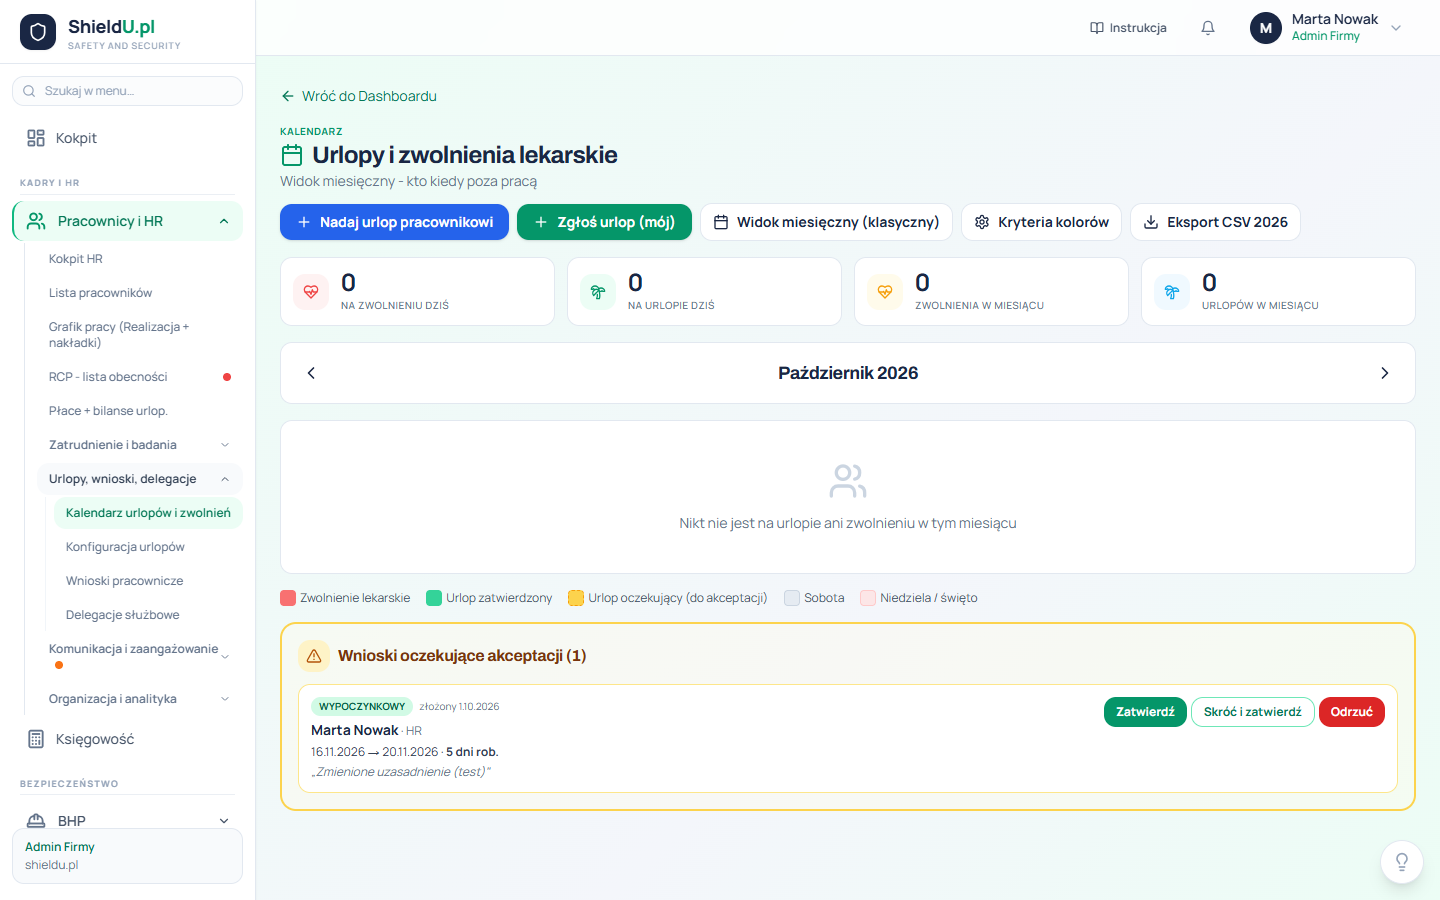Click Skróć i zatwierdź button

click(x=1253, y=712)
